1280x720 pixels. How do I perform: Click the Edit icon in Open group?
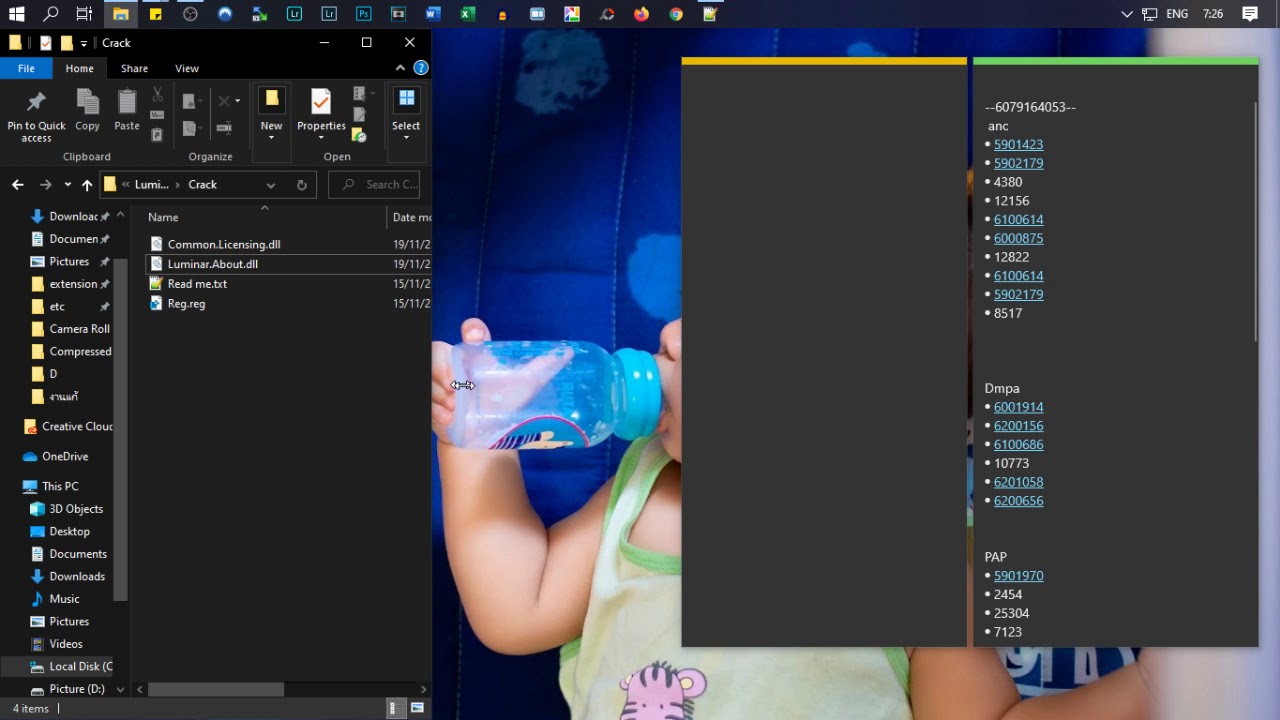point(360,115)
